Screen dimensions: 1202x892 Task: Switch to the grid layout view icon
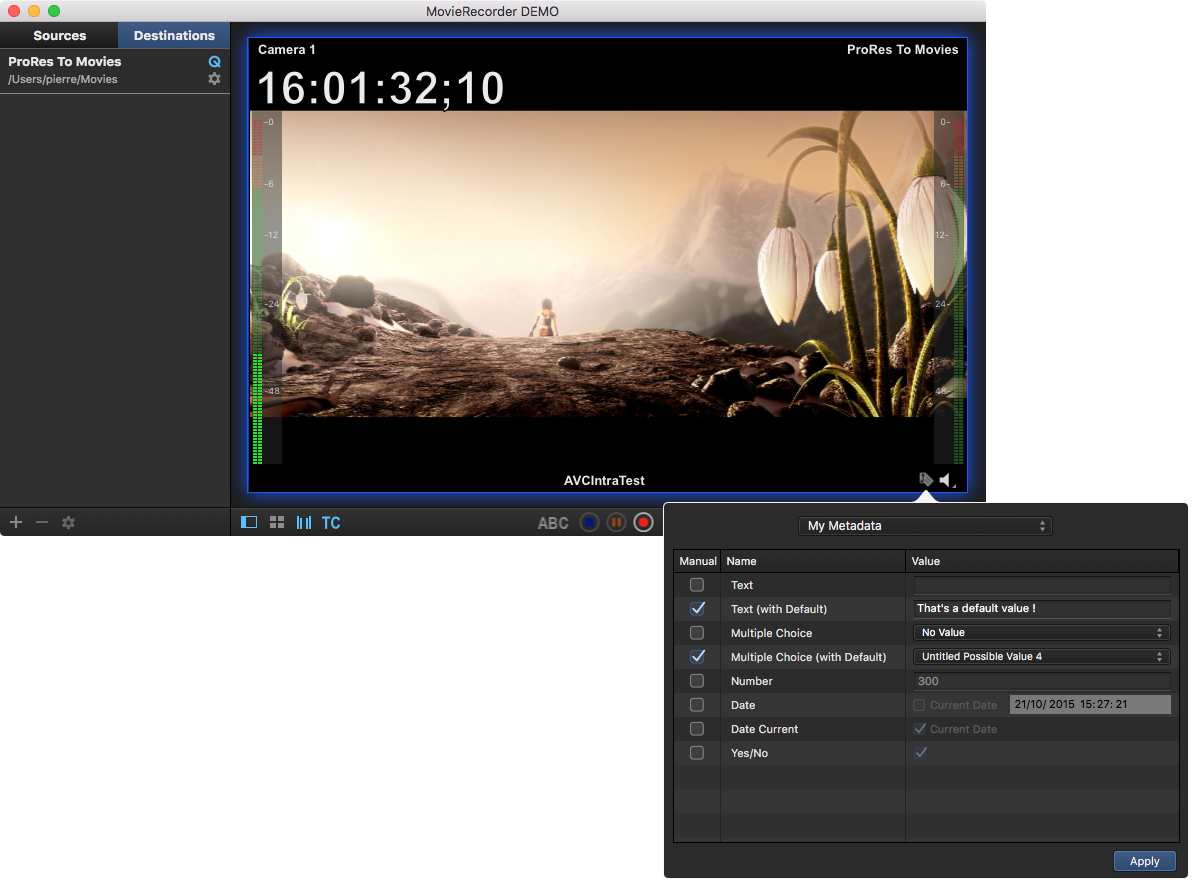(x=277, y=522)
